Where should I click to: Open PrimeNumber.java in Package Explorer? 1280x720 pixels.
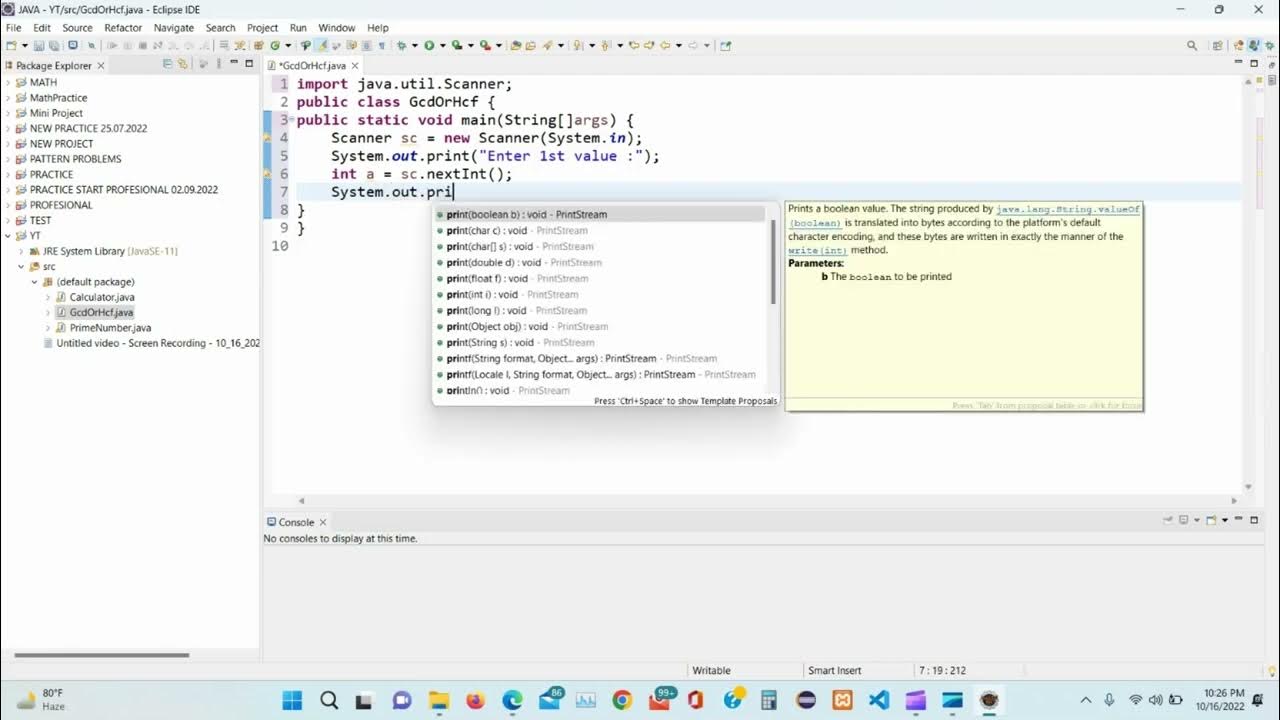click(x=110, y=328)
